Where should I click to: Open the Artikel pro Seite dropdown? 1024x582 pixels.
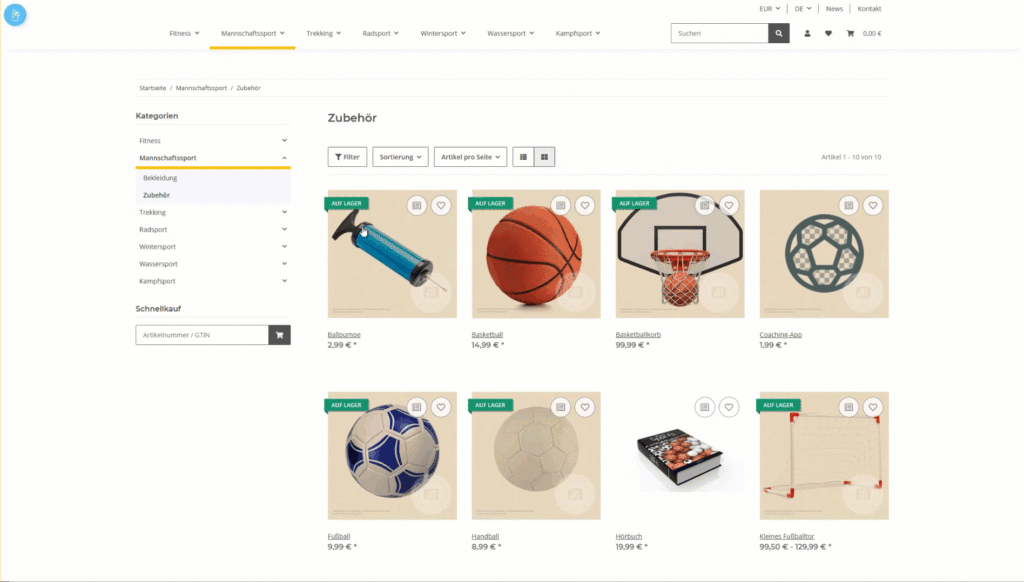[470, 157]
